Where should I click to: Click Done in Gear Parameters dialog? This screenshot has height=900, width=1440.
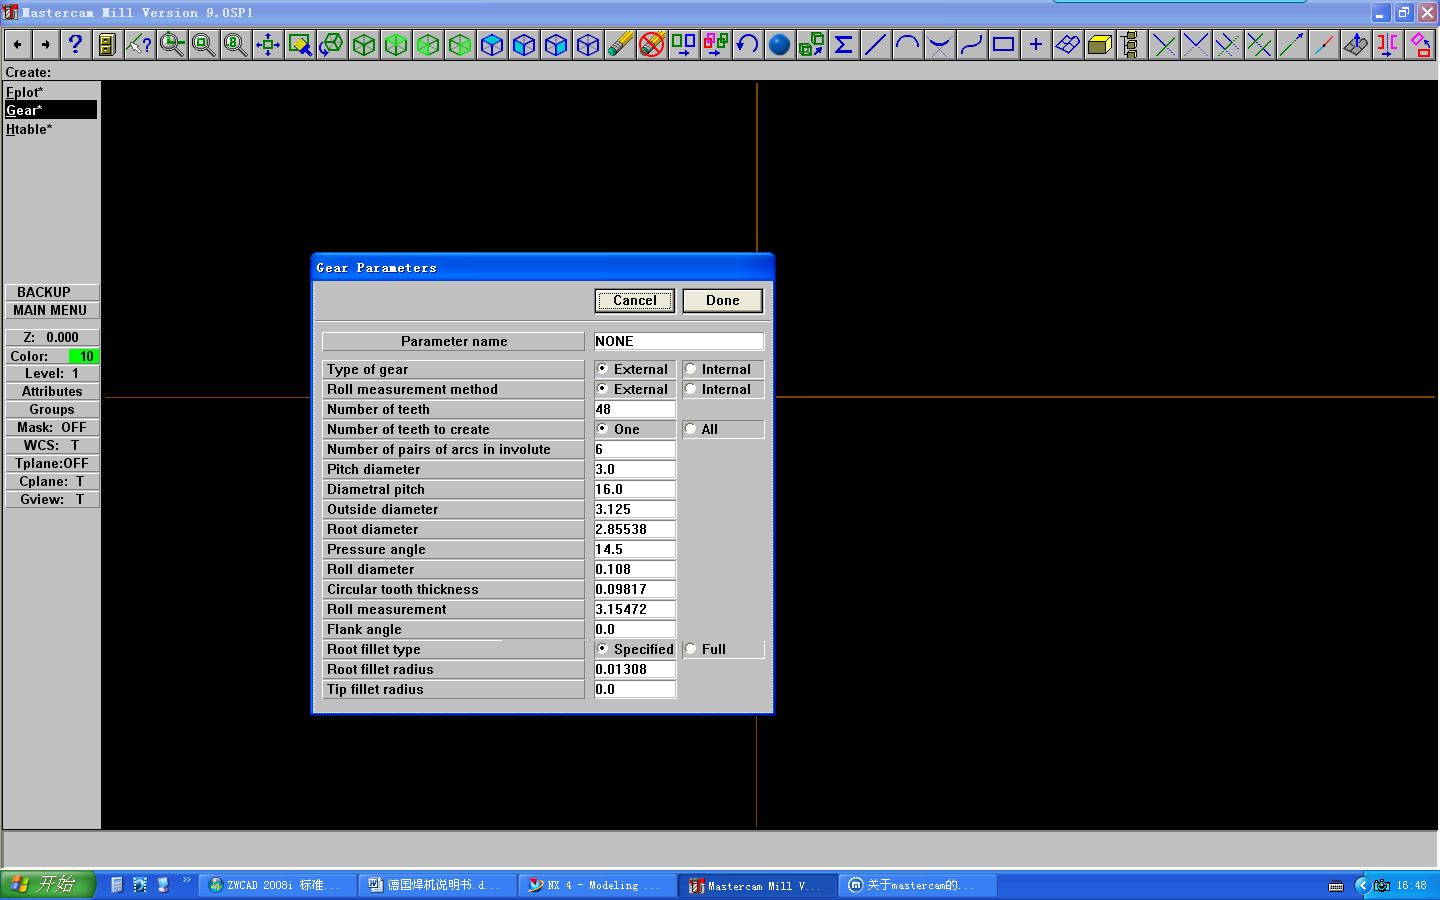(x=723, y=300)
